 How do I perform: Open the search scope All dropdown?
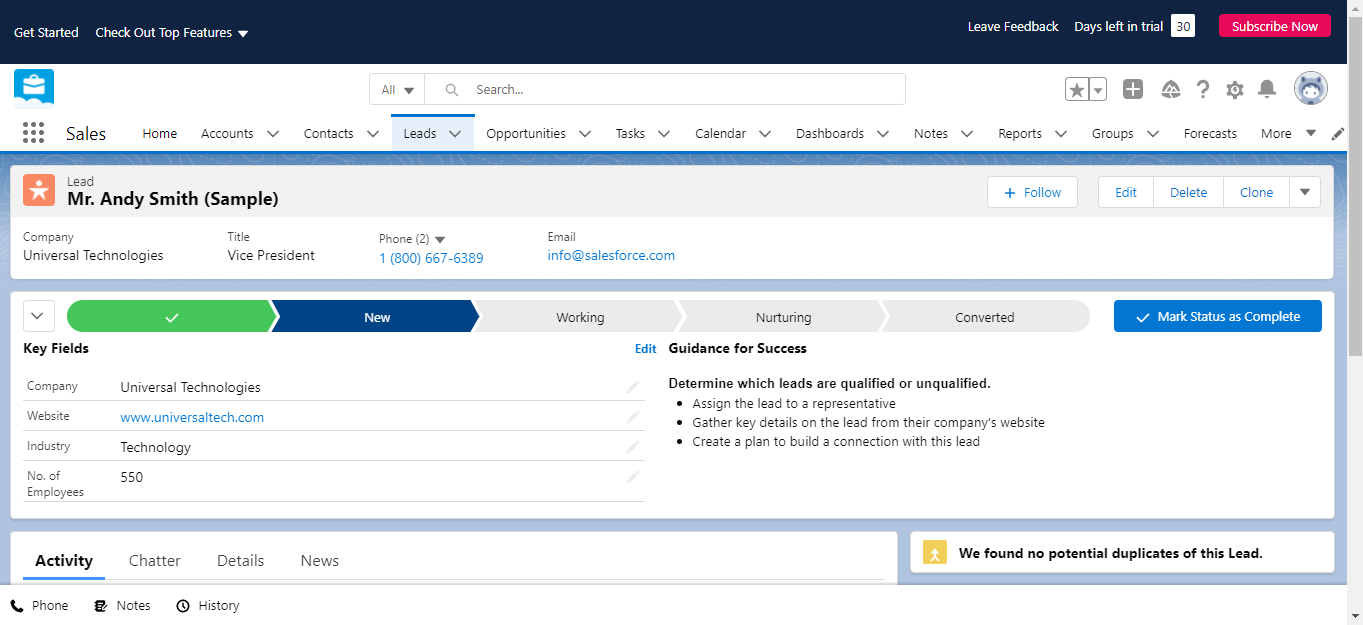point(397,90)
